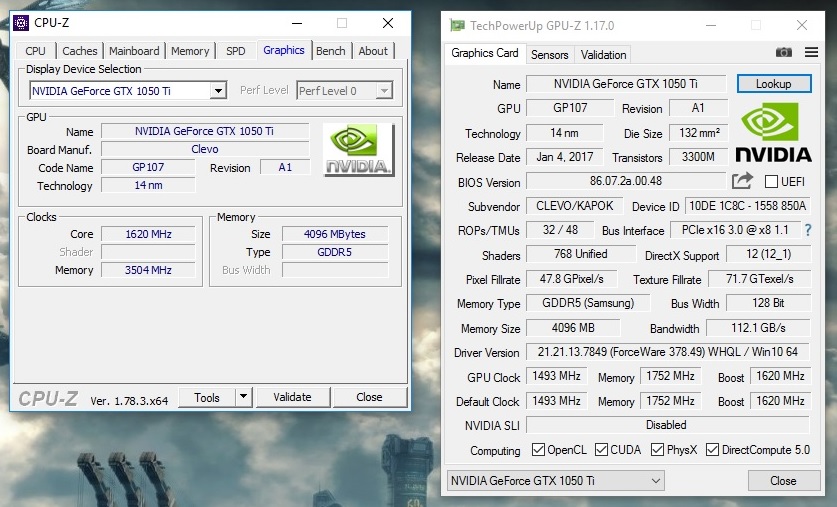The width and height of the screenshot is (837, 507).
Task: Click the BIOS export share icon
Action: (x=742, y=180)
